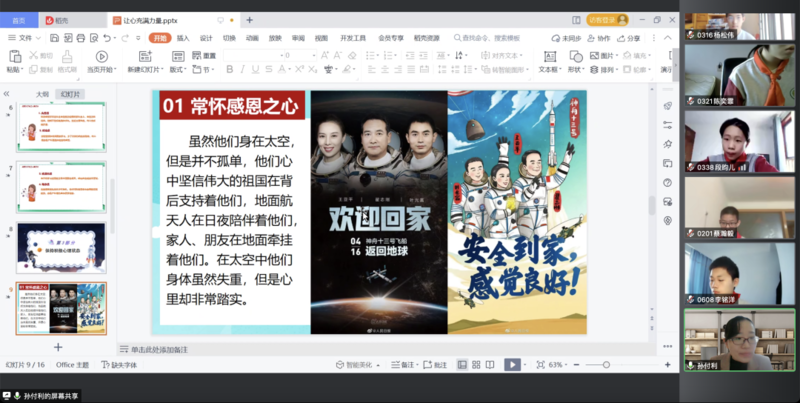800x403 pixels.
Task: Apply Italic formatting
Action: [x=242, y=69]
